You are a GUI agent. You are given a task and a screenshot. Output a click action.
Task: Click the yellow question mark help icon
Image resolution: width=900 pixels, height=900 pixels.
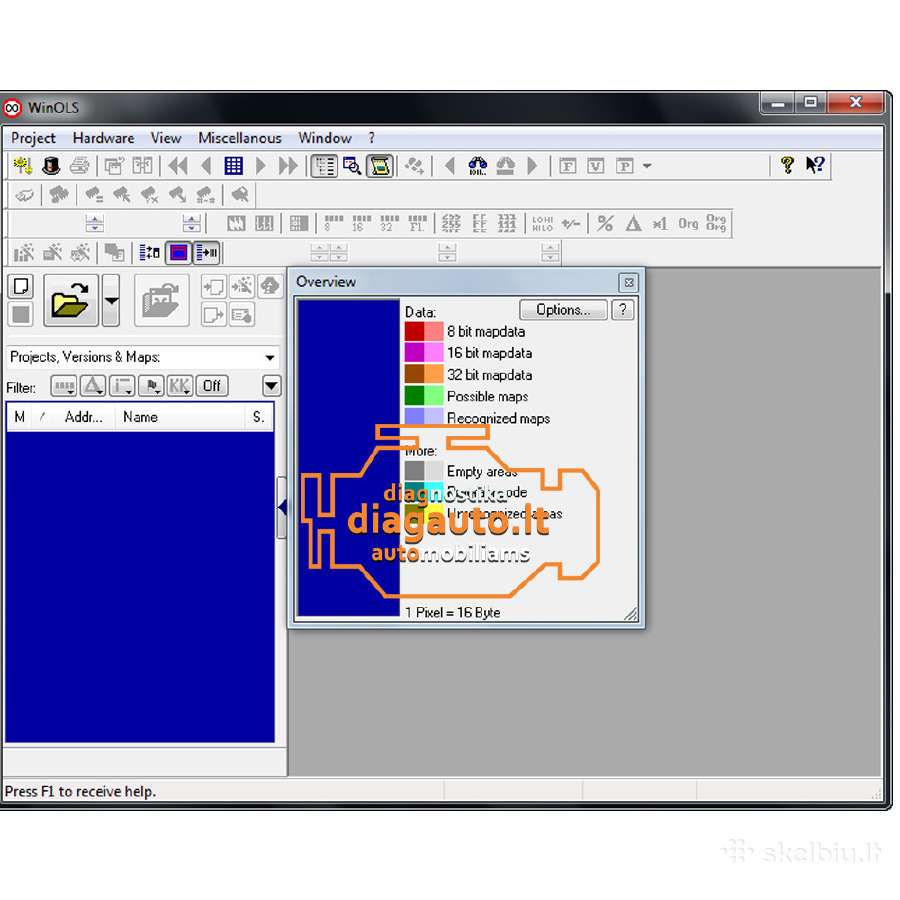pos(788,165)
